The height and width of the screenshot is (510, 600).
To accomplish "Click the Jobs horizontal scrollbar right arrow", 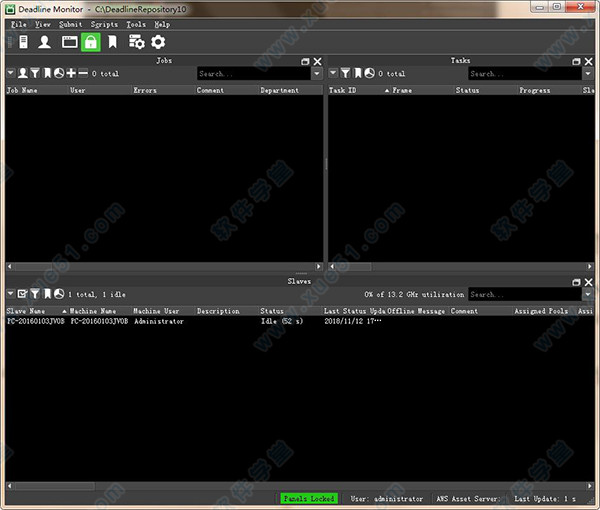I will point(319,266).
